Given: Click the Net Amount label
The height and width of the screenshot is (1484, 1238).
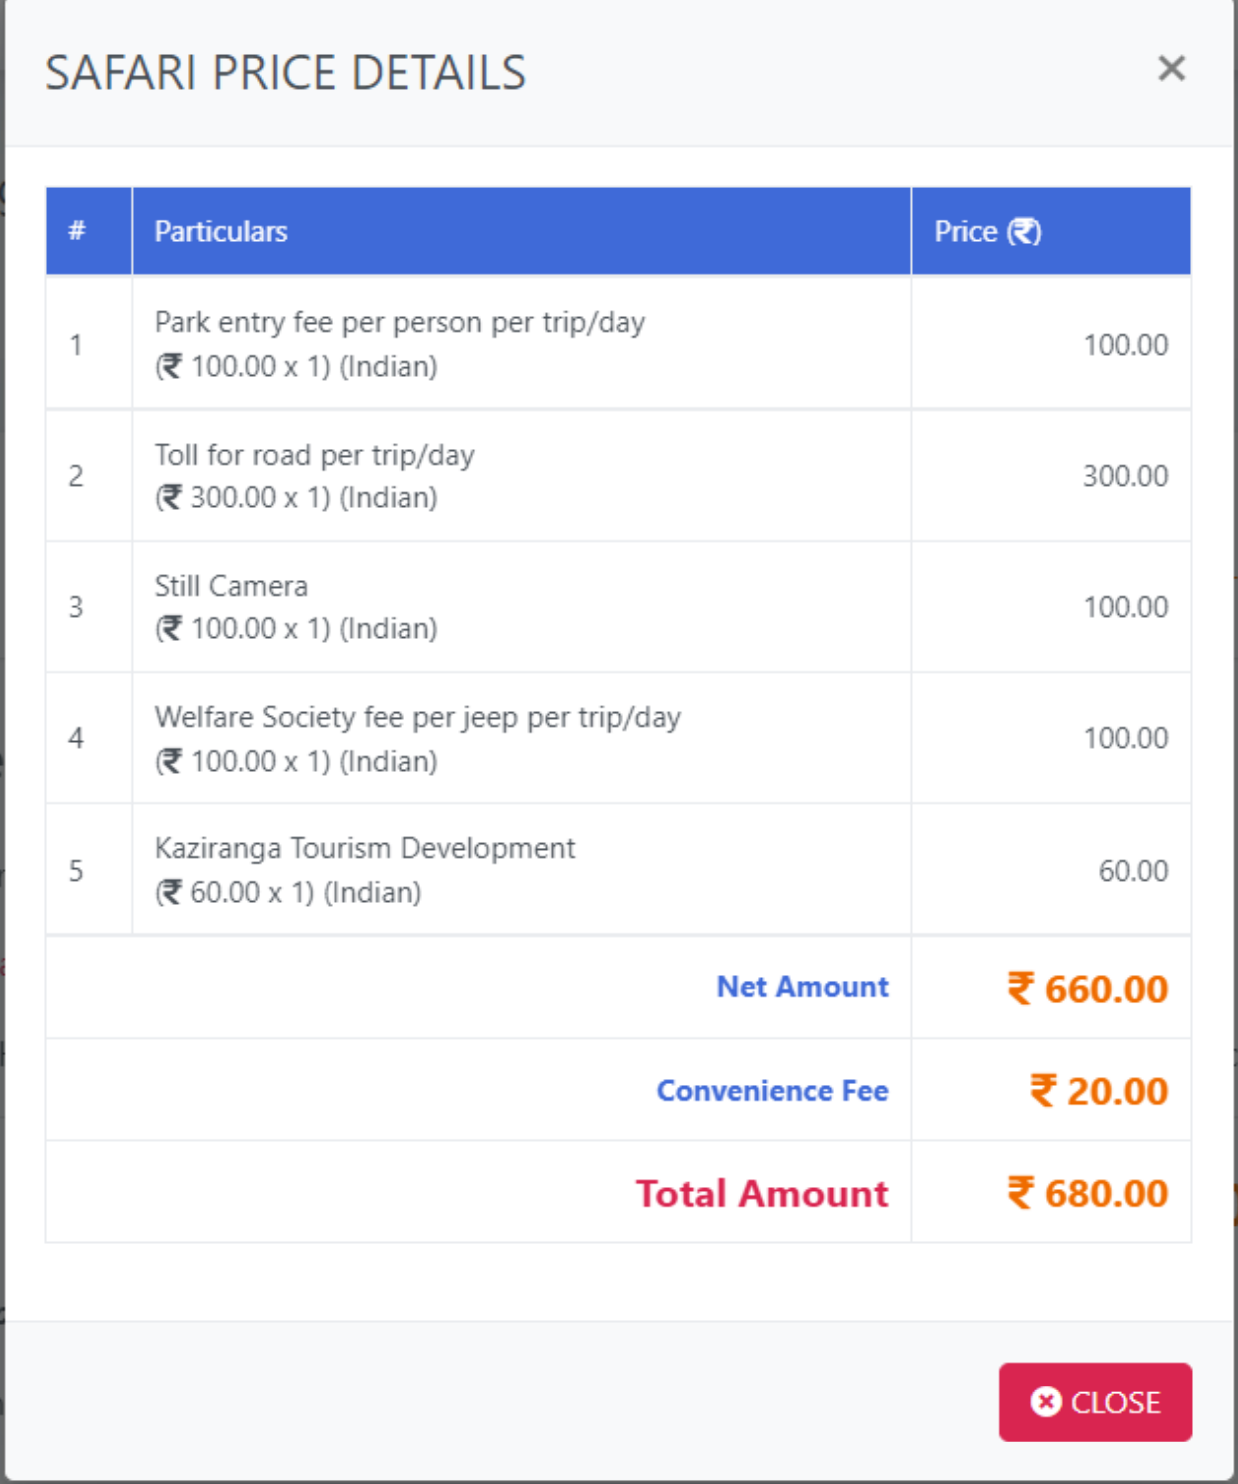Looking at the screenshot, I should 802,987.
